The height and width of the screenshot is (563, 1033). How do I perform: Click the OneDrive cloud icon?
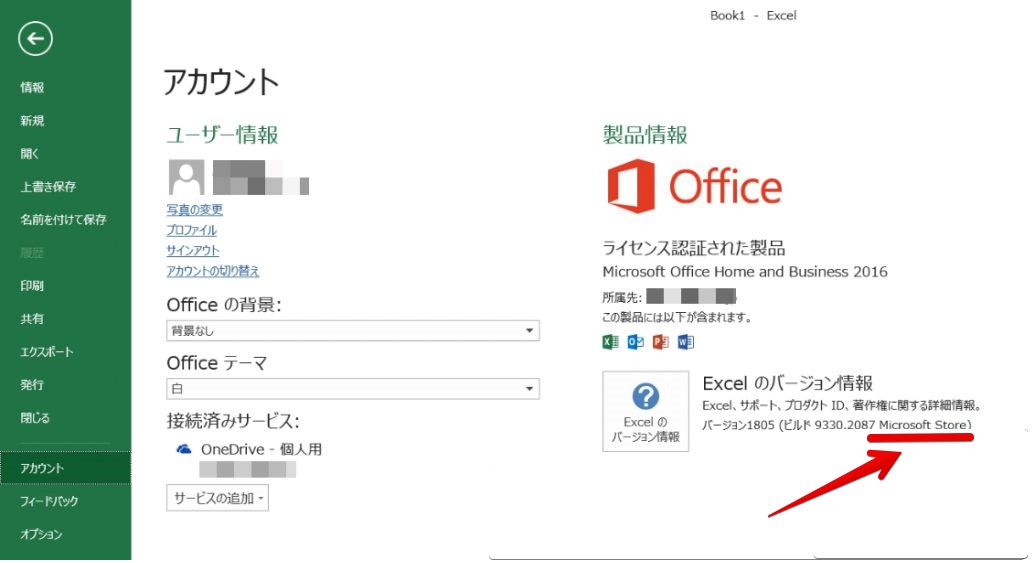pos(184,449)
